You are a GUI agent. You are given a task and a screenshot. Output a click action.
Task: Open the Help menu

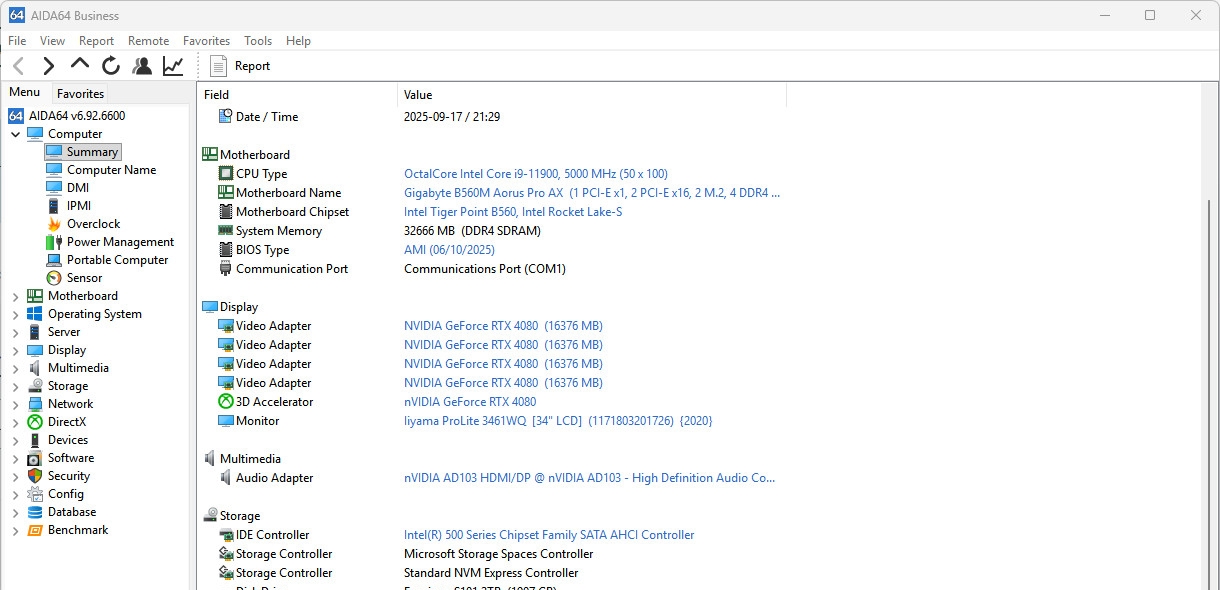point(298,41)
